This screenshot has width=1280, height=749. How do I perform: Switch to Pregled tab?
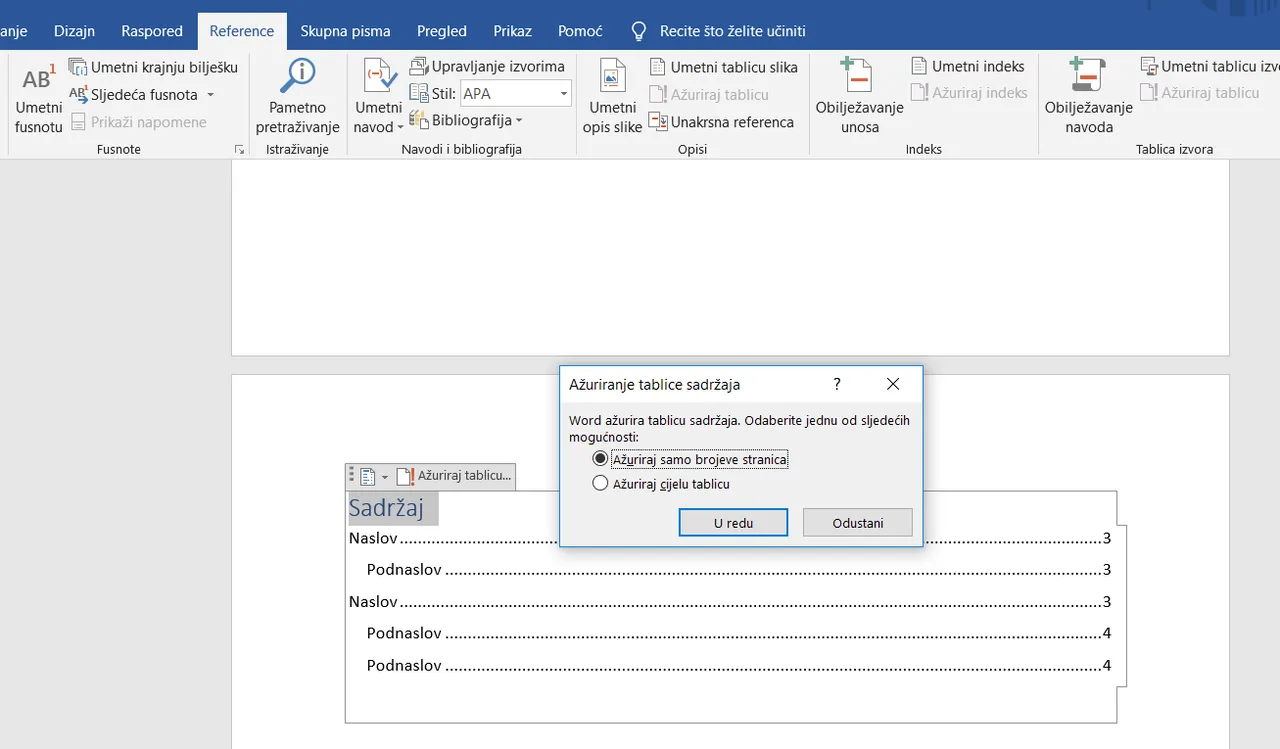[x=442, y=31]
